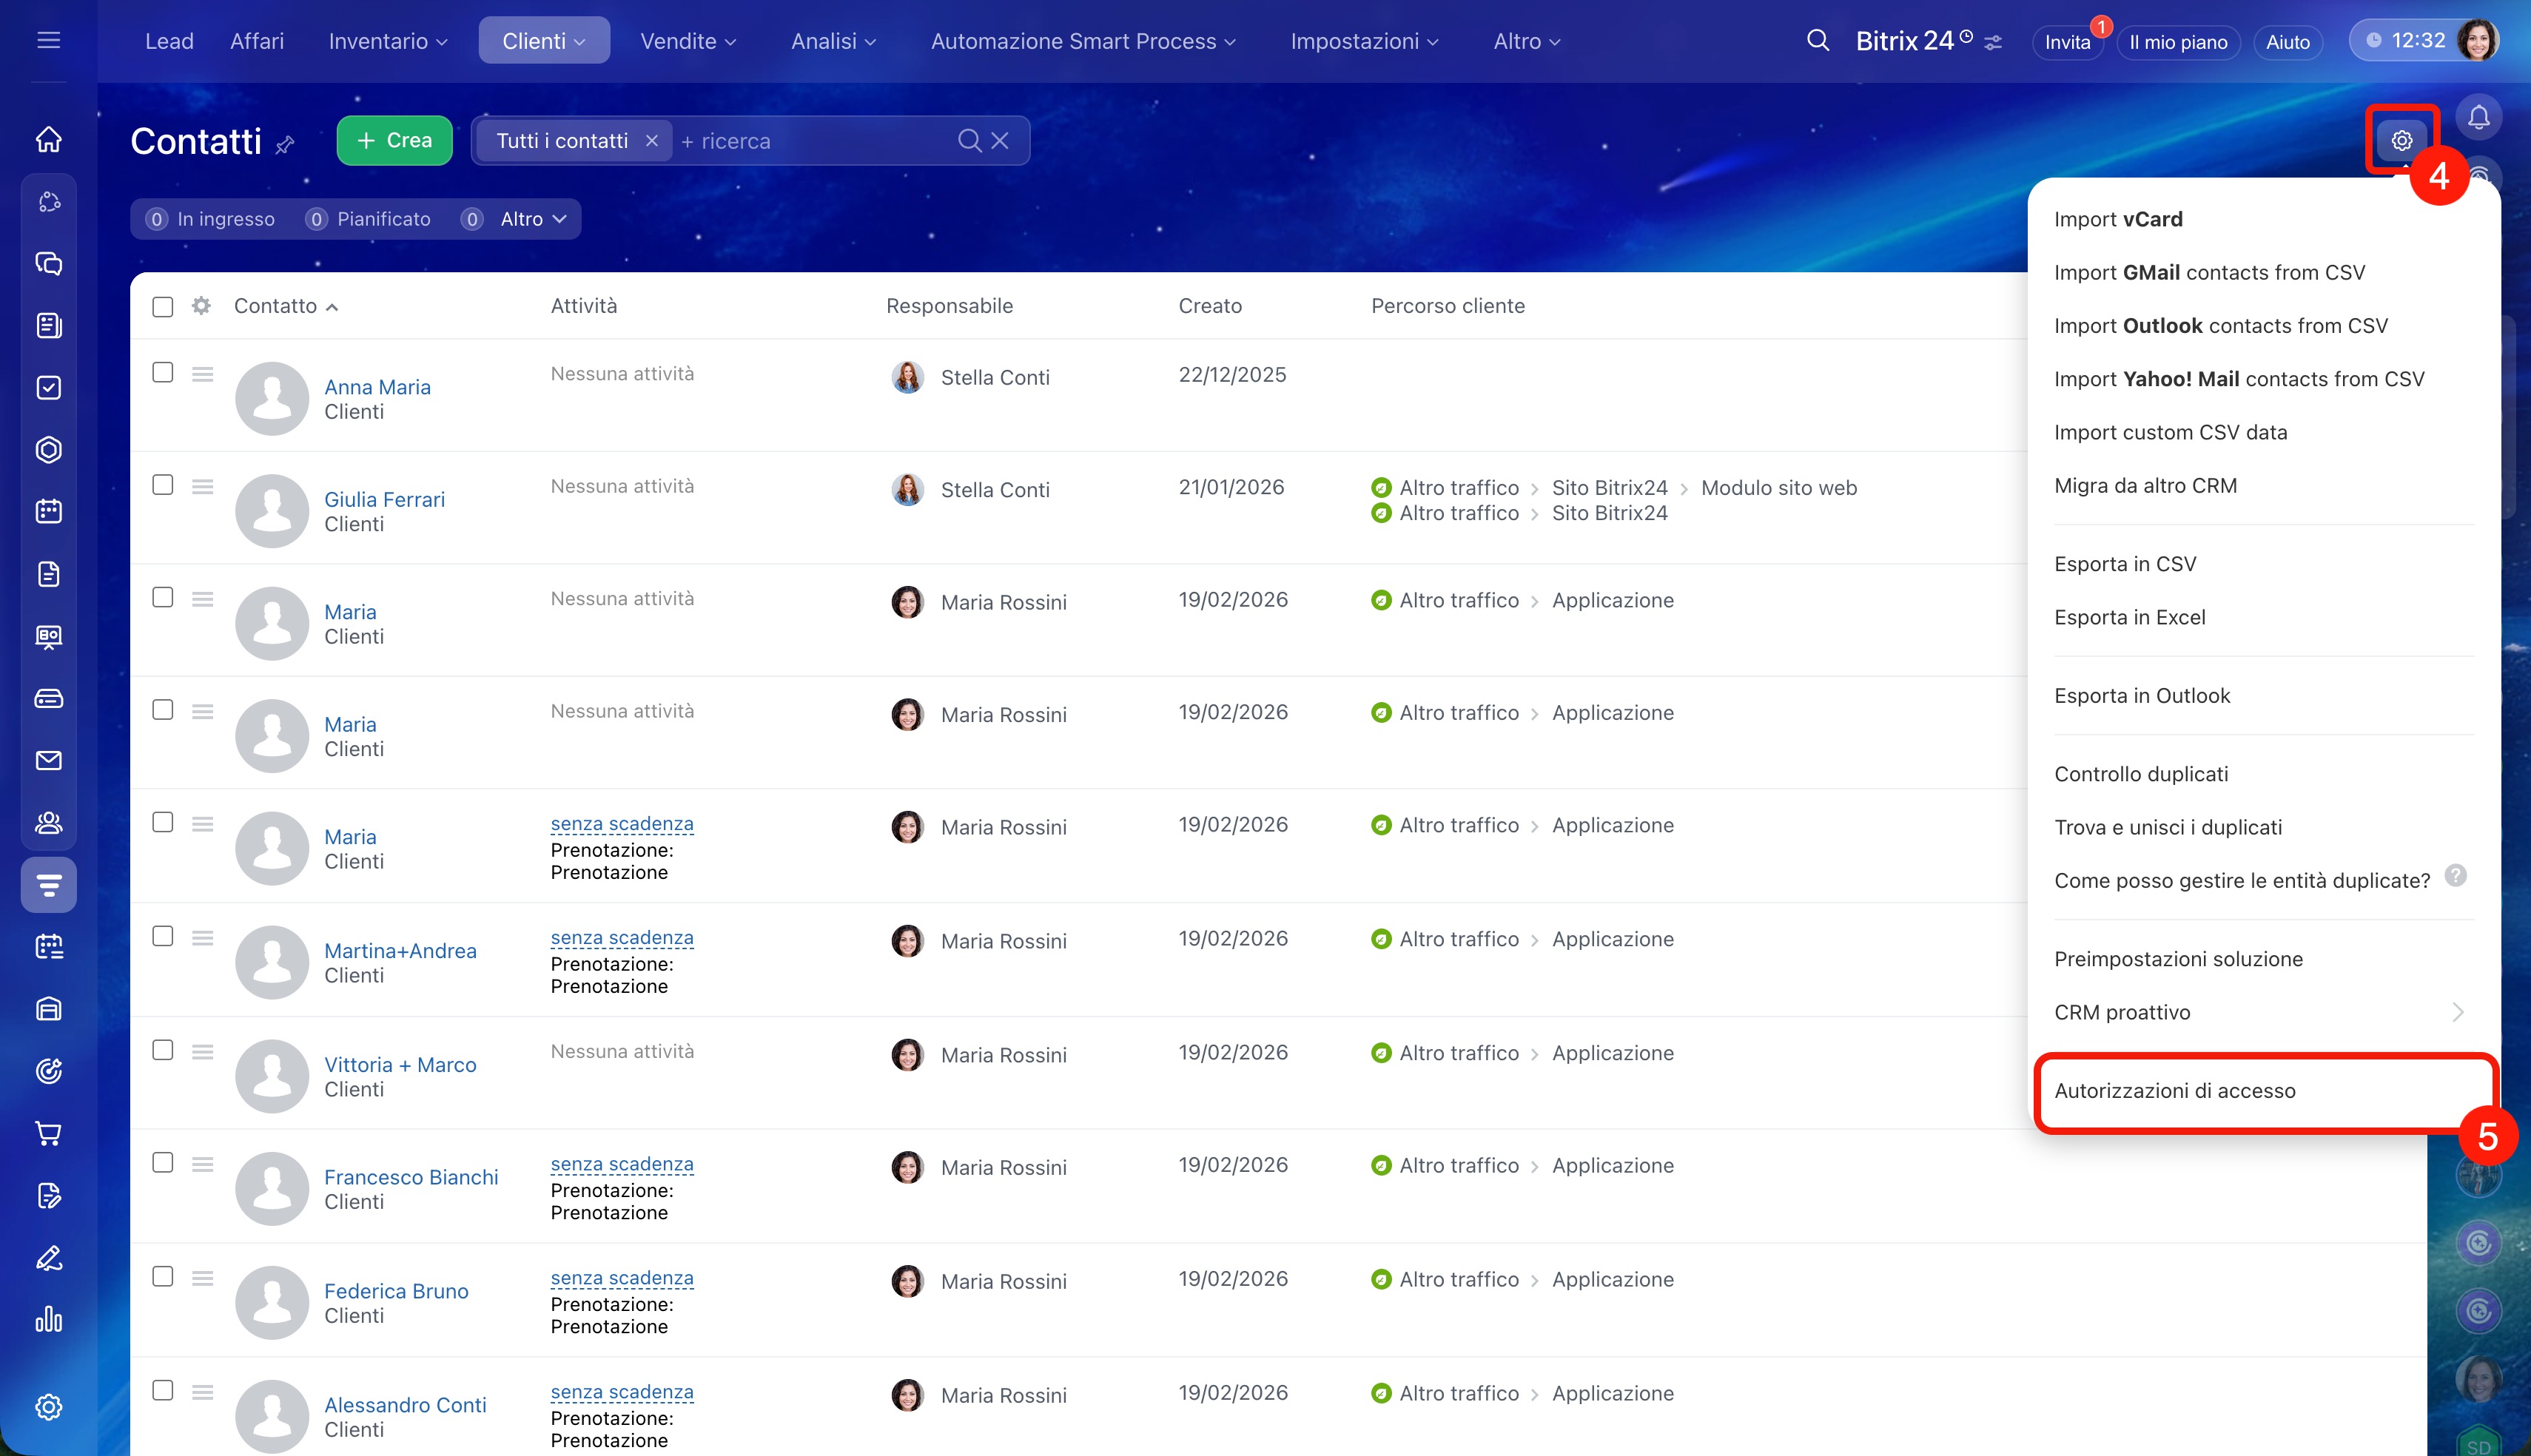Expand the CRM proattivo submenu arrow
Image resolution: width=2531 pixels, height=1456 pixels.
2457,1012
